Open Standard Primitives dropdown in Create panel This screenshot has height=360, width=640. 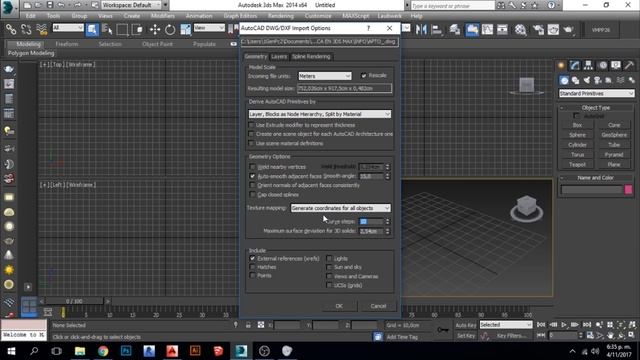point(596,93)
